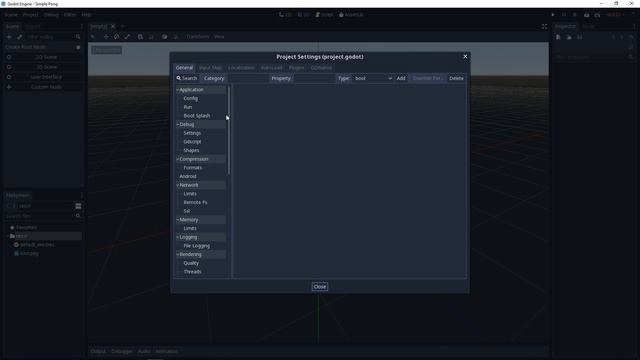Close the Project Settings dialog with X
The width and height of the screenshot is (640, 360).
[x=465, y=56]
